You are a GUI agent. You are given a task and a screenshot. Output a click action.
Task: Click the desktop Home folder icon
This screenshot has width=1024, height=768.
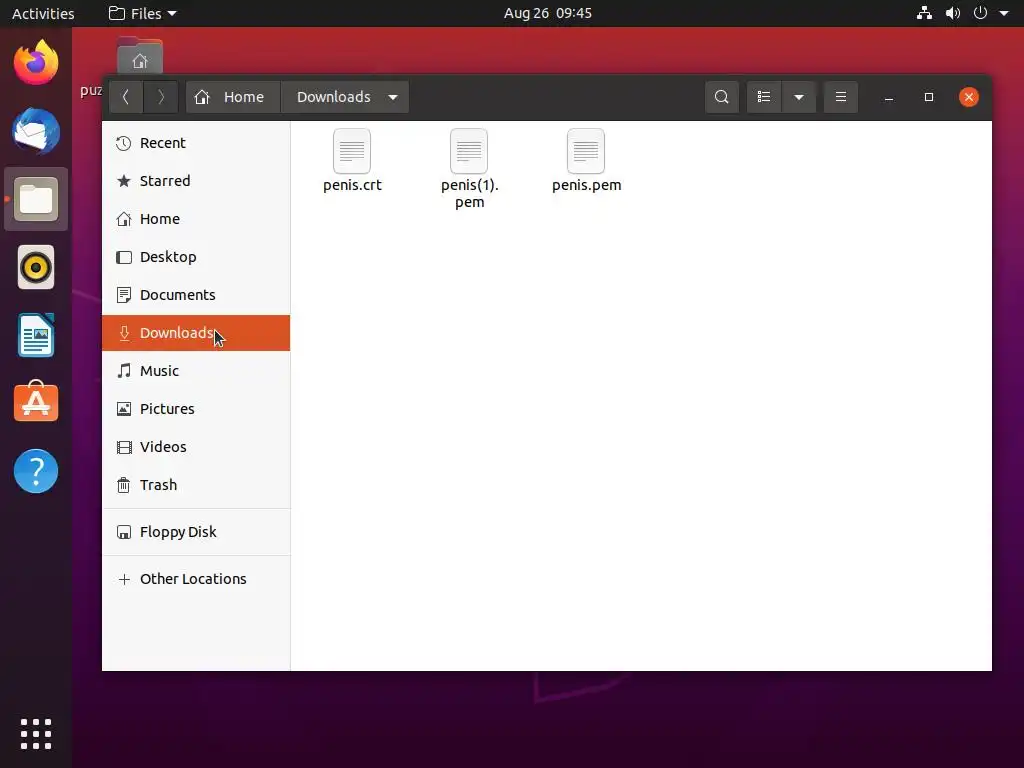pyautogui.click(x=140, y=57)
